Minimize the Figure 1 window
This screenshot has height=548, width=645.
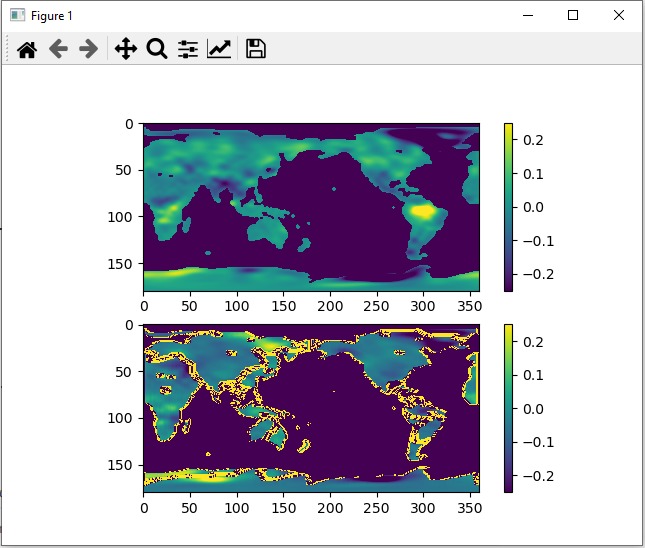click(528, 15)
